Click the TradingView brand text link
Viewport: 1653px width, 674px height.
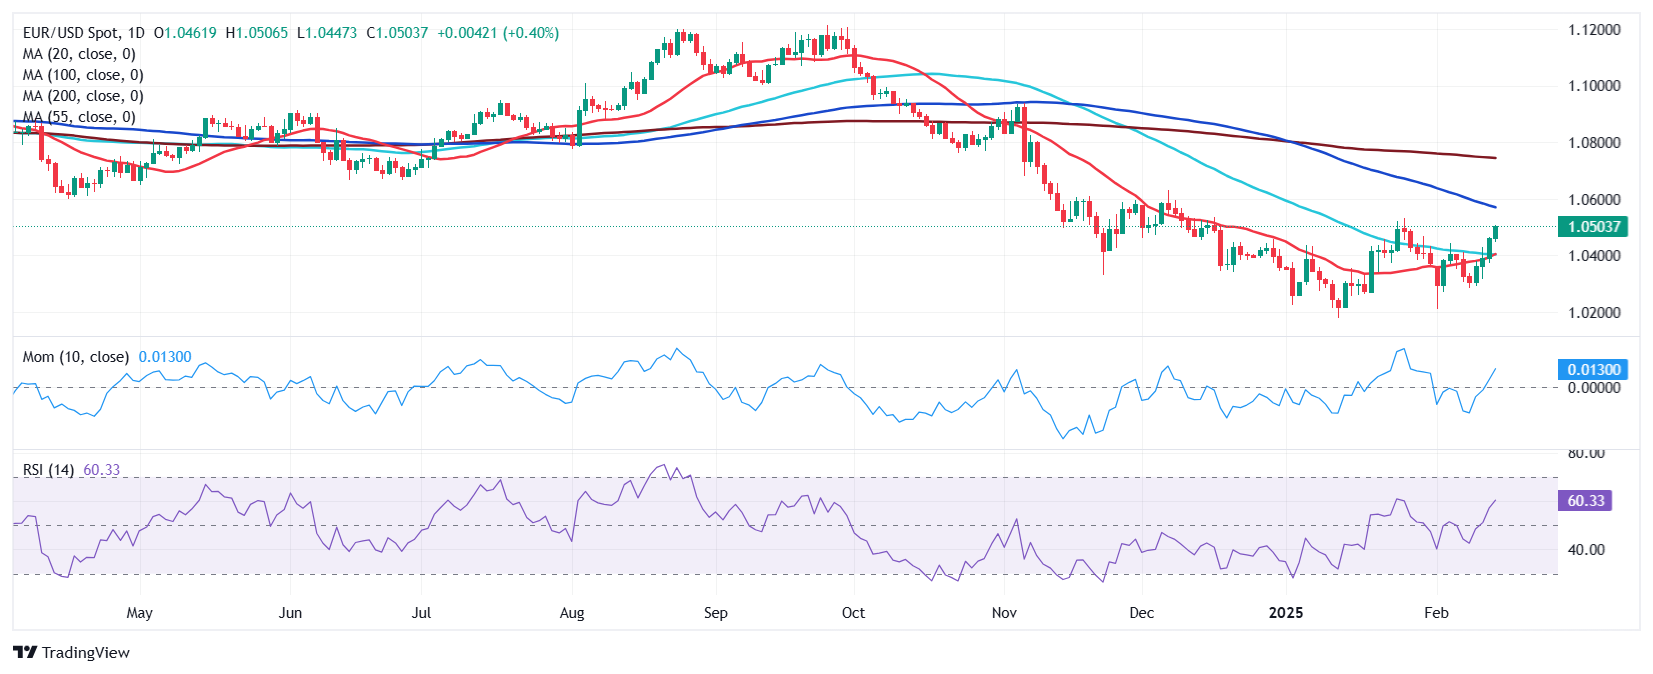click(x=86, y=652)
